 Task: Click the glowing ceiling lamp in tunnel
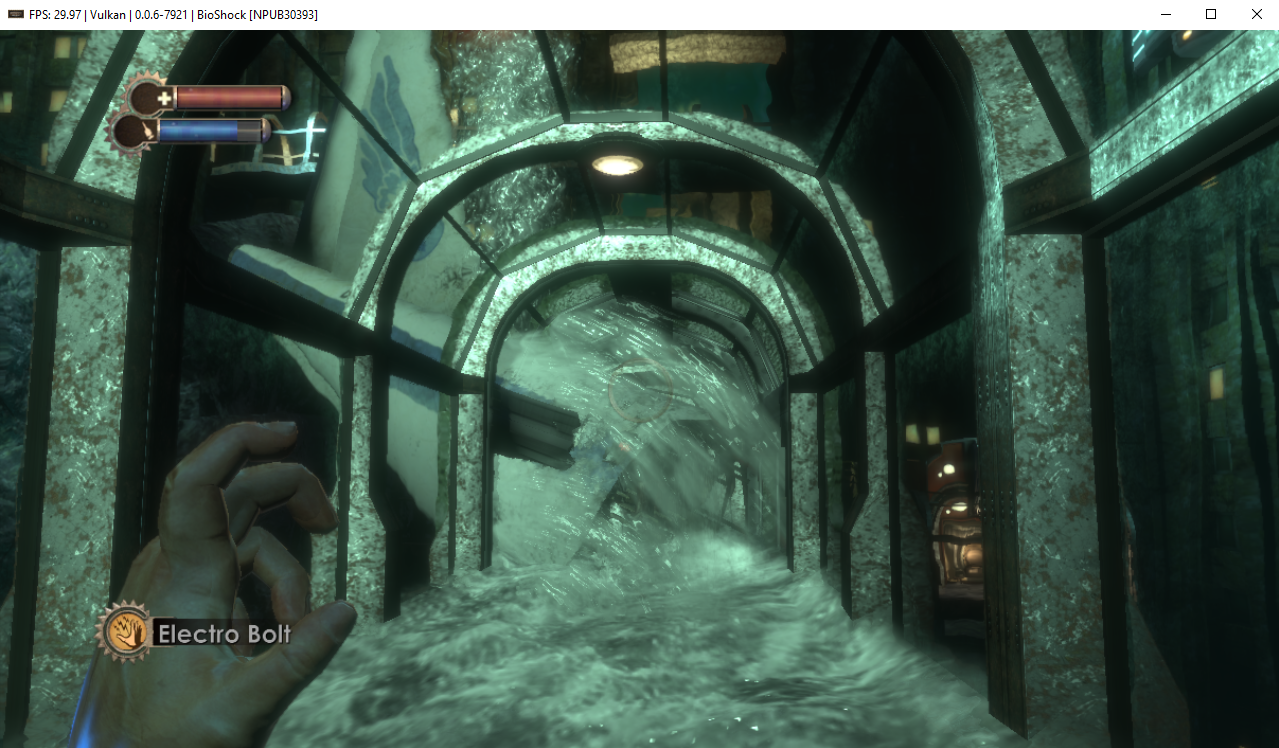[617, 165]
